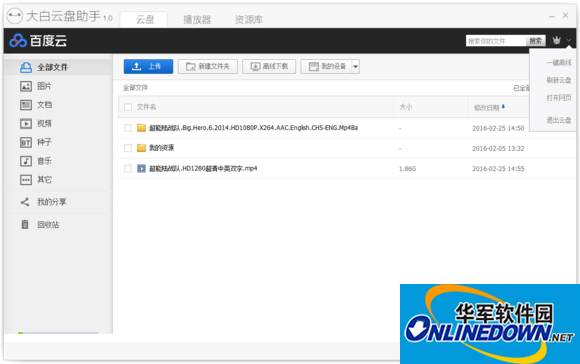Select the 视频 video category icon
580x364 pixels.
(26, 123)
